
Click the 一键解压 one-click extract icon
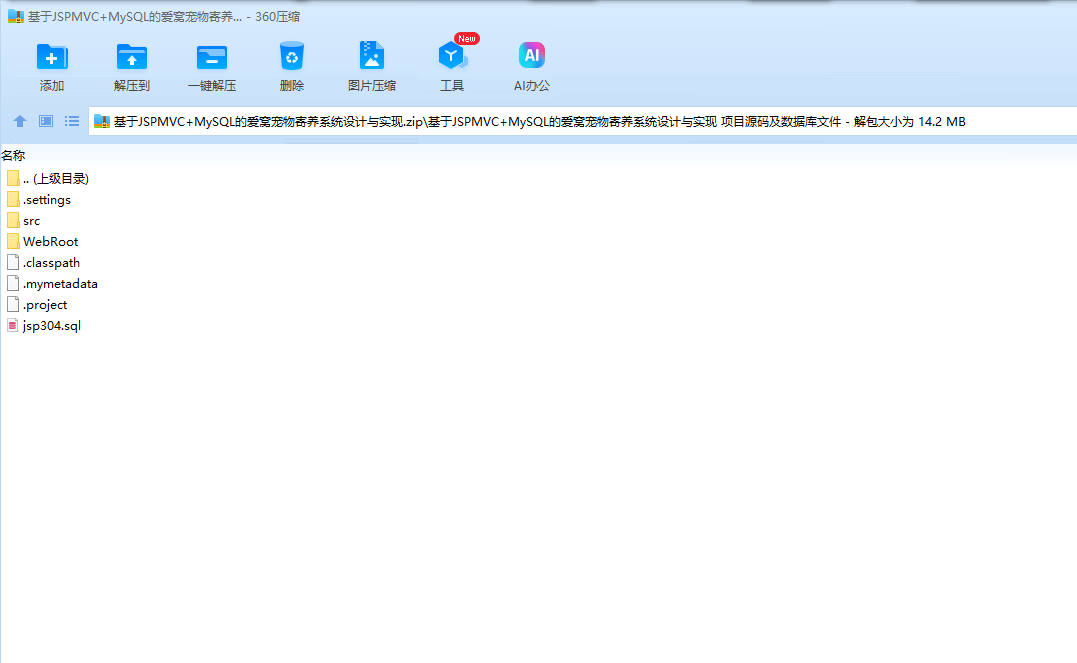click(x=212, y=57)
